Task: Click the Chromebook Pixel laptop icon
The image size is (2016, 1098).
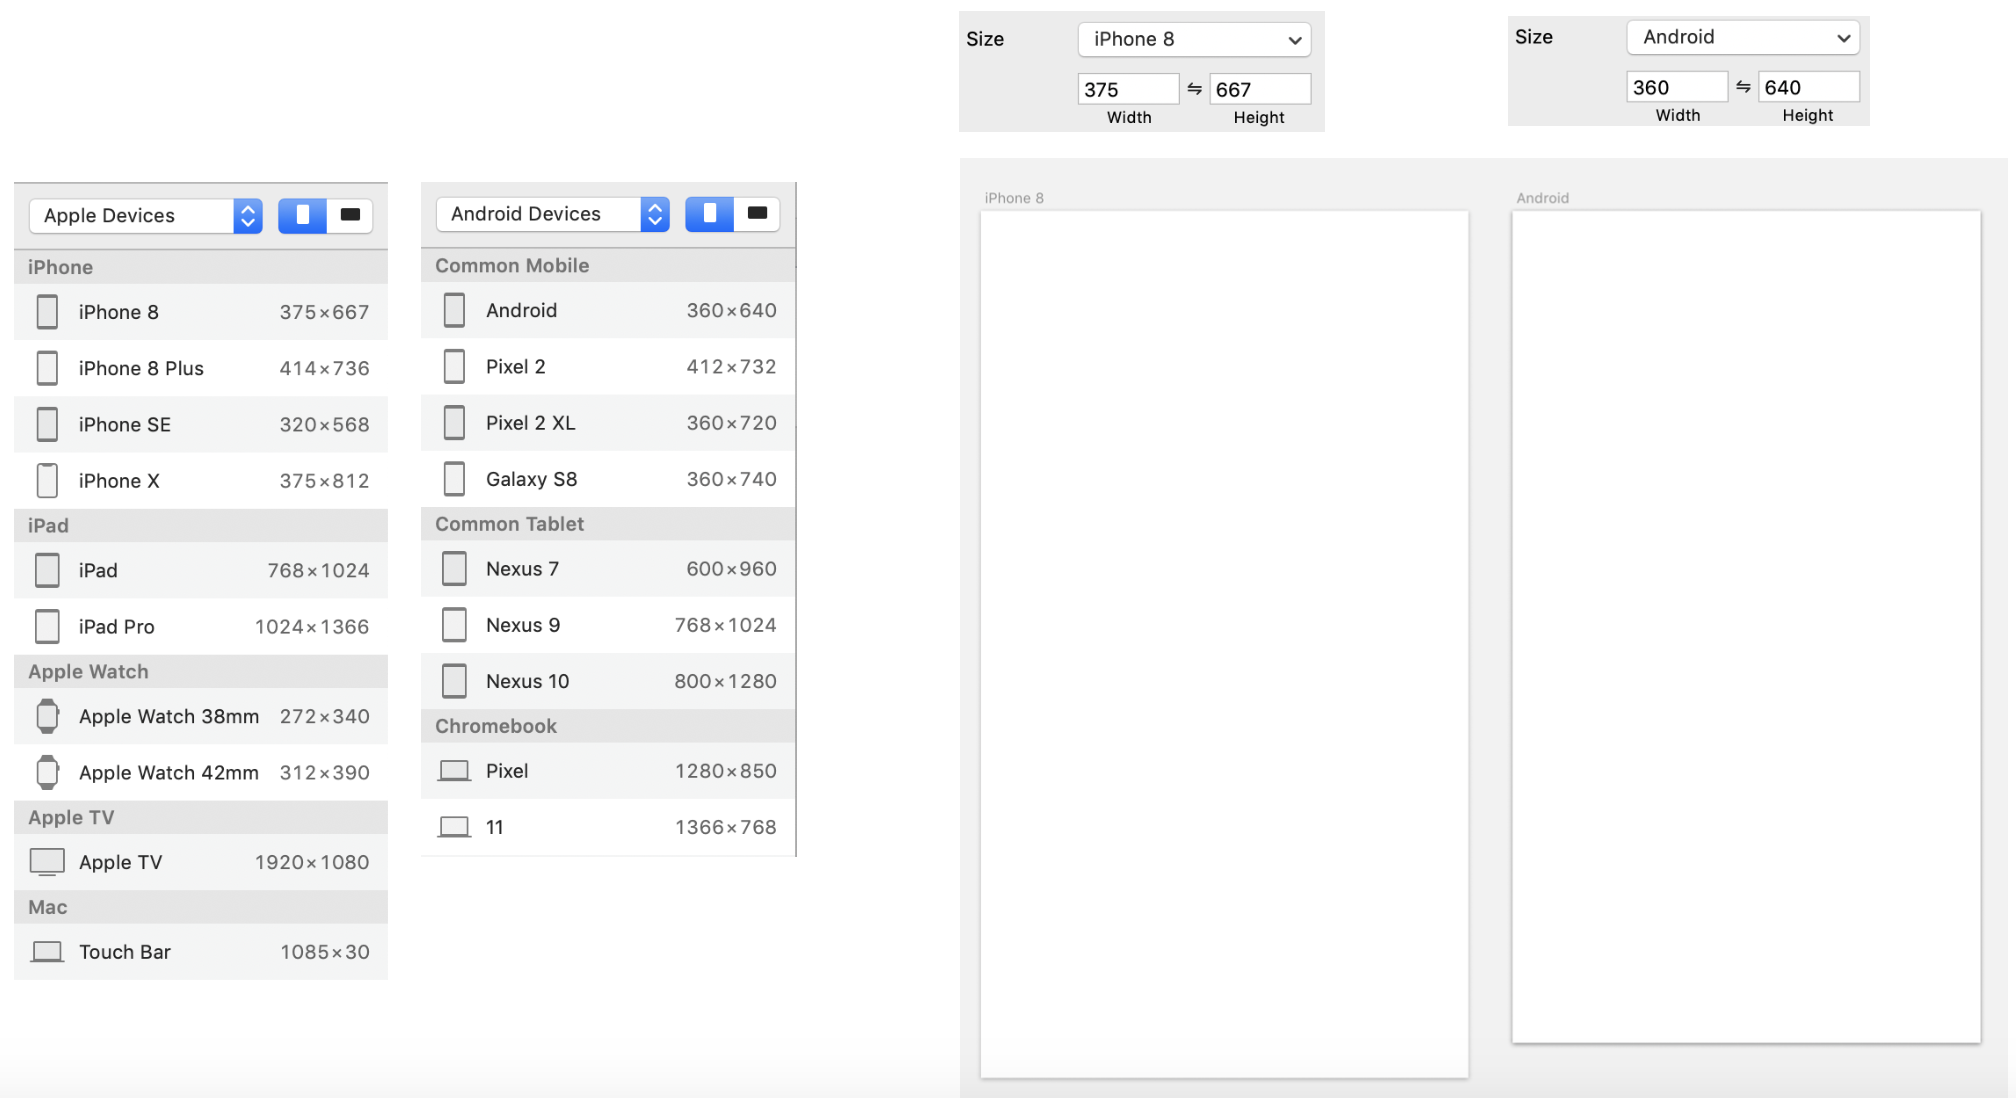Action: (x=454, y=771)
